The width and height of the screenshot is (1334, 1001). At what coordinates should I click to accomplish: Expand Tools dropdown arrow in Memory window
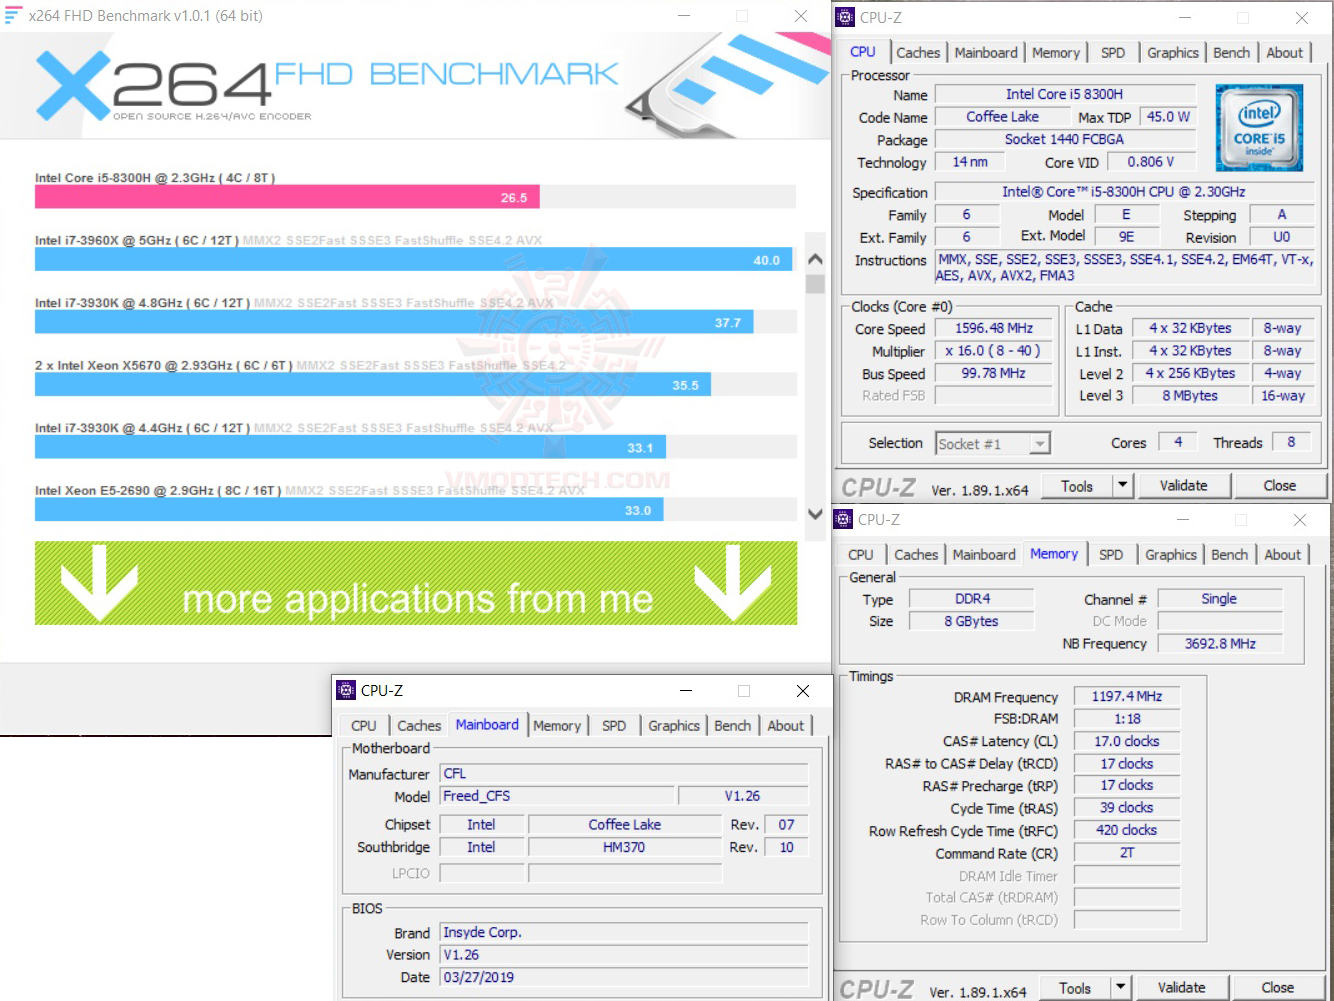[1120, 988]
